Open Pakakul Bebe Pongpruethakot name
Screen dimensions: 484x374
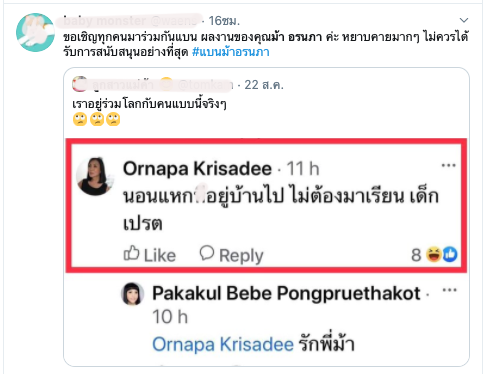[x=286, y=294]
